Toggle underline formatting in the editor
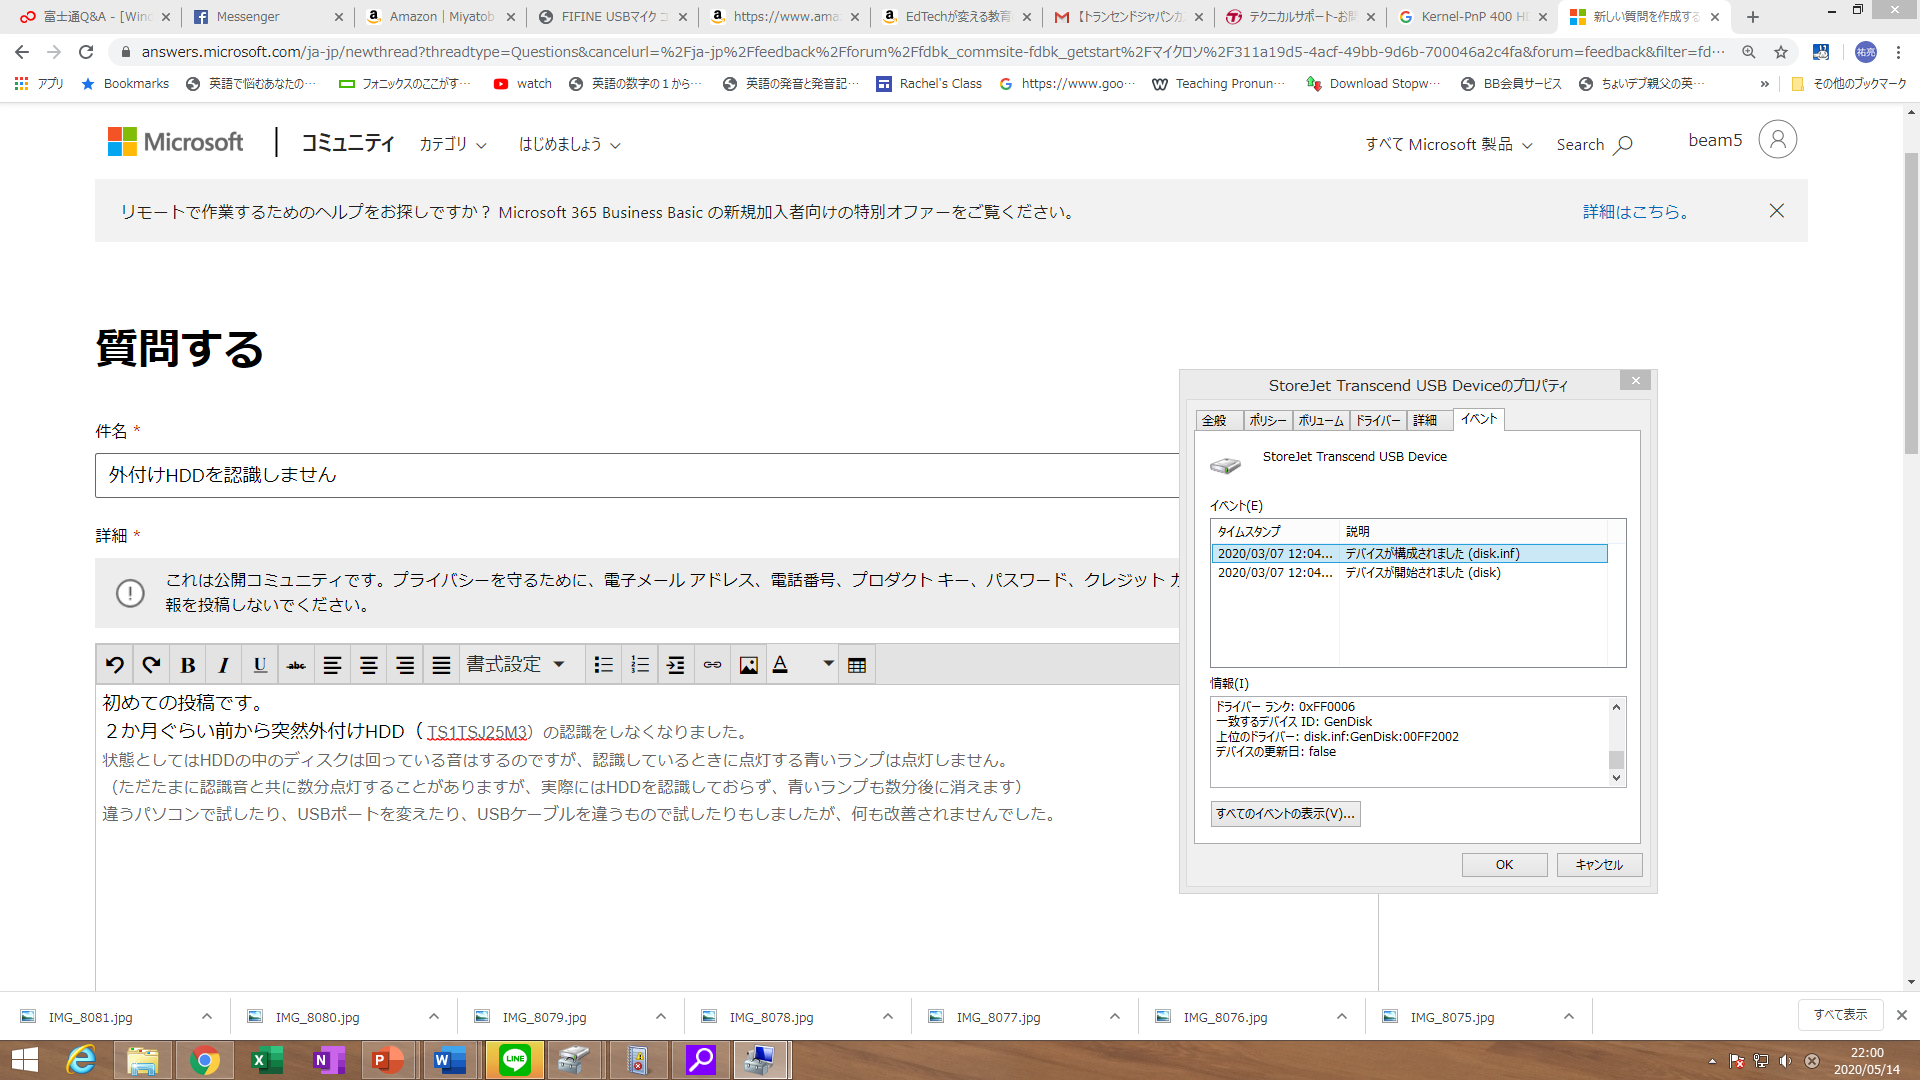 [x=259, y=664]
